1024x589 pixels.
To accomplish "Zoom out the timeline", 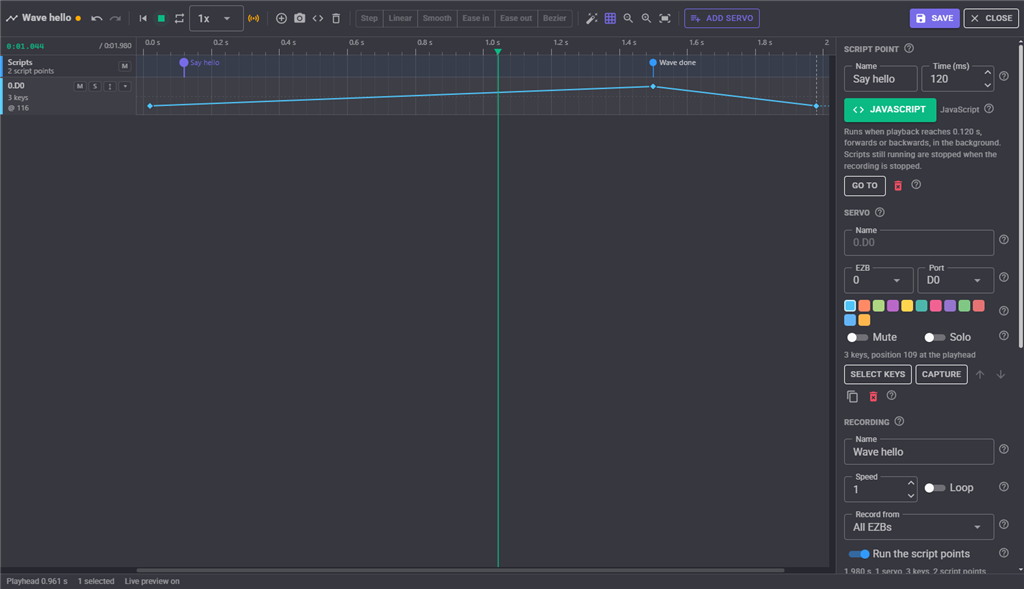I will (628, 18).
